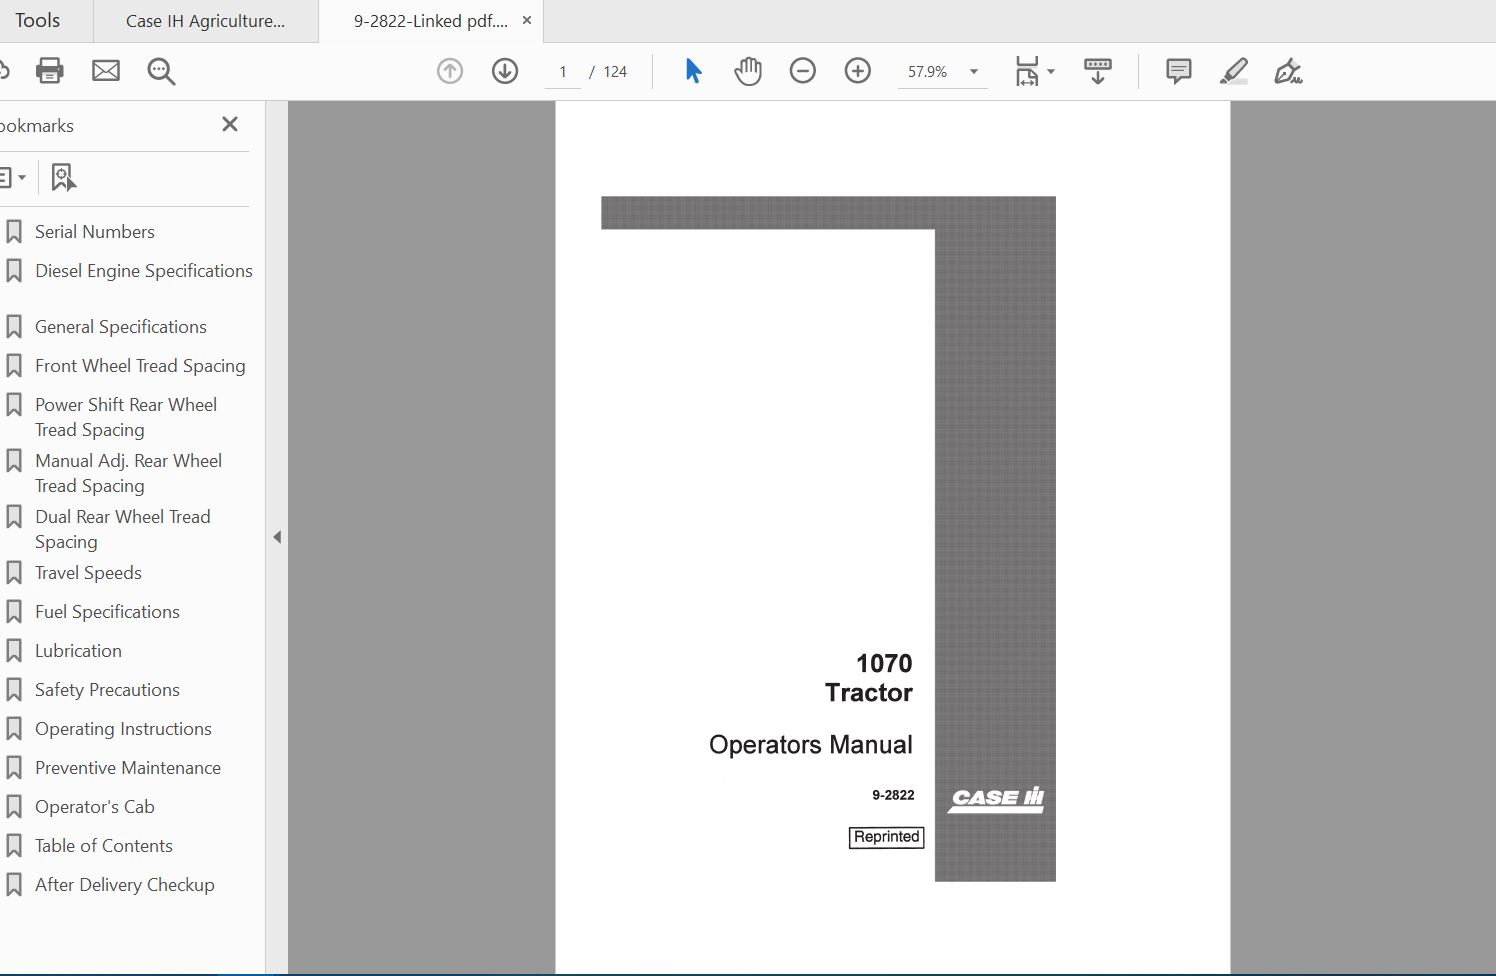Click the "Reprinted" box on the cover
This screenshot has height=976, width=1496.
coord(886,837)
